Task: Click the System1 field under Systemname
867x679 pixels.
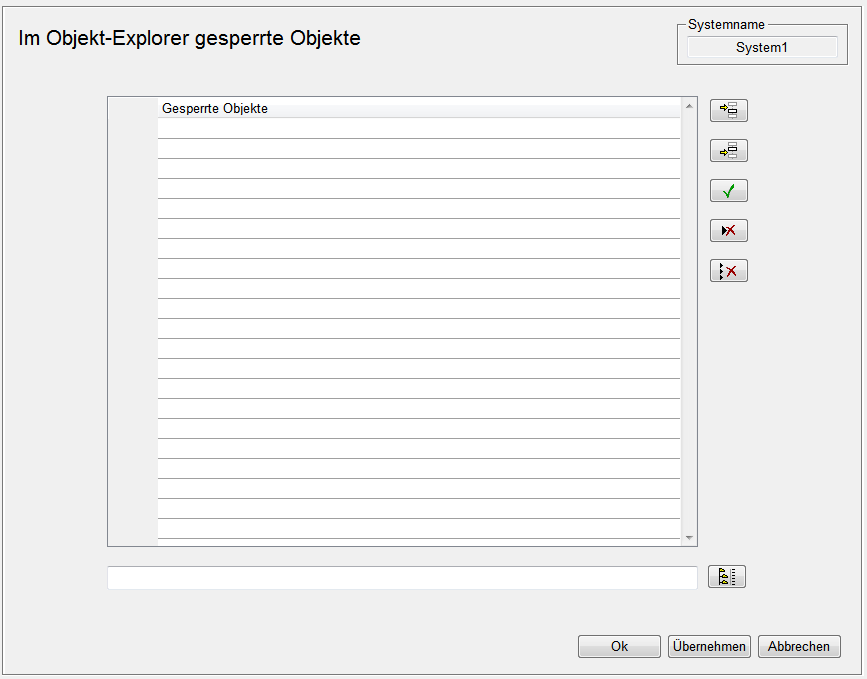Action: pos(762,48)
